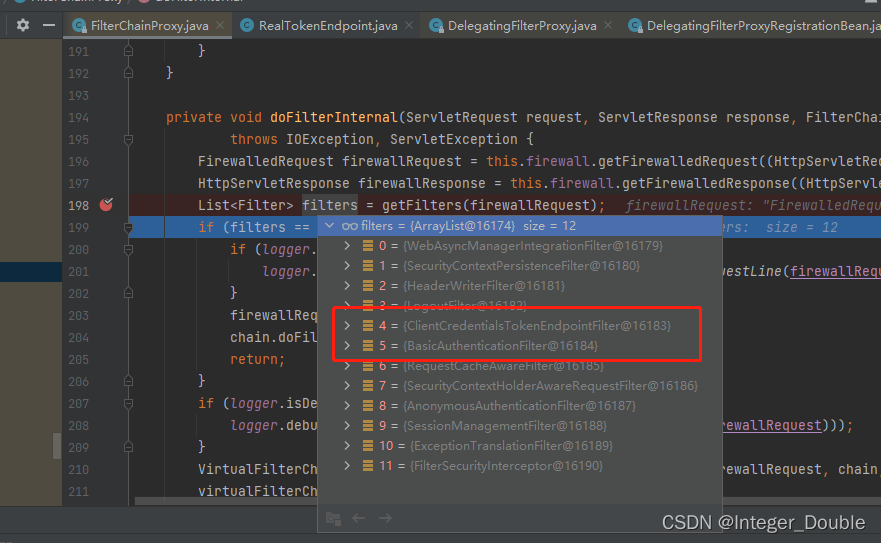Select HeaderWriterFilter@16181 row
Viewport: 881px width, 543px height.
(520, 286)
